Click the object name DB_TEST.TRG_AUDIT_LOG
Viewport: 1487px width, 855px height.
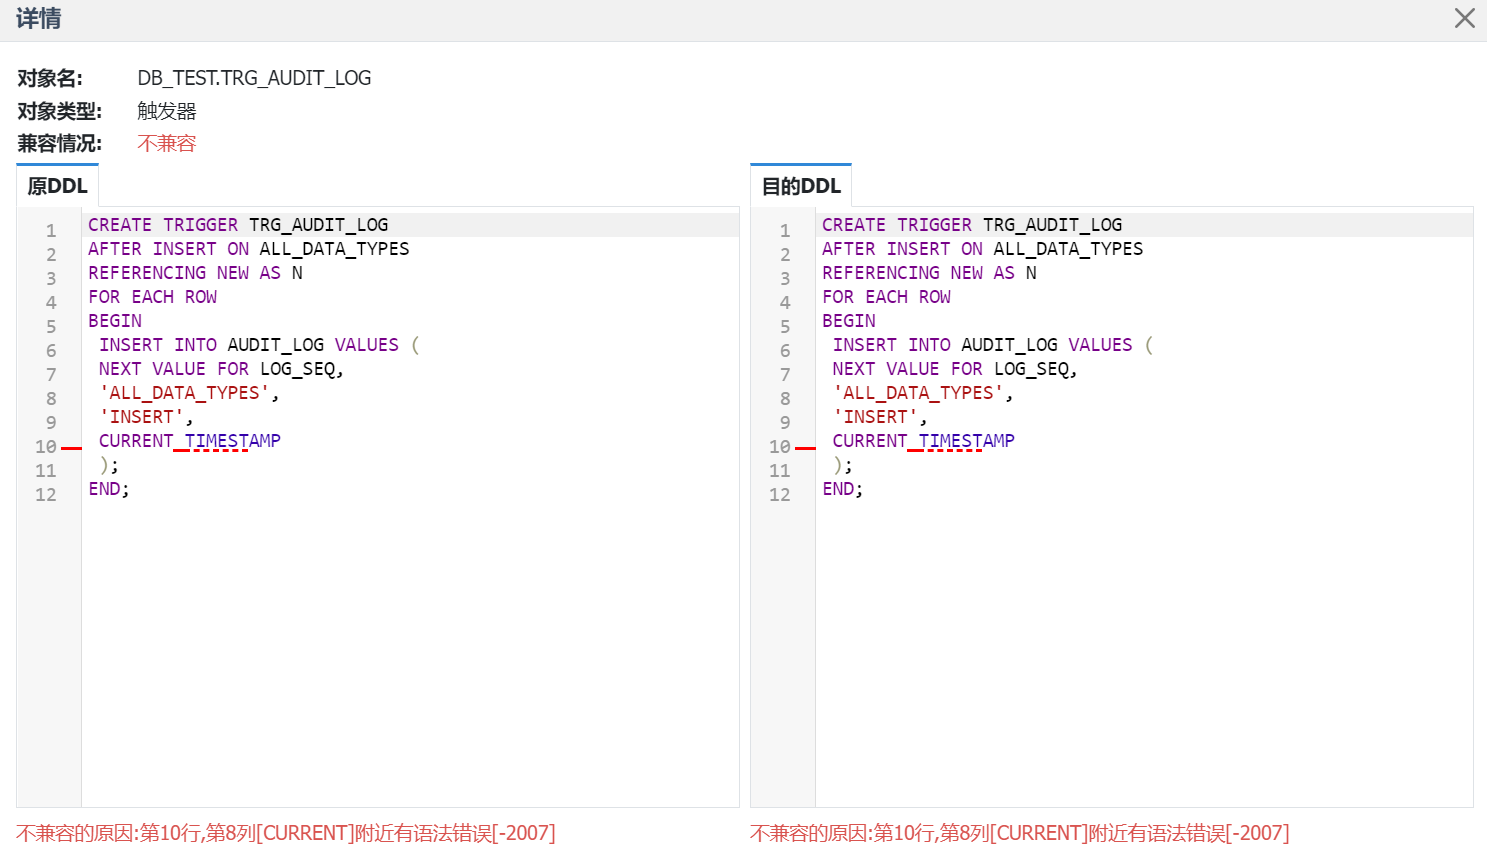pyautogui.click(x=254, y=78)
